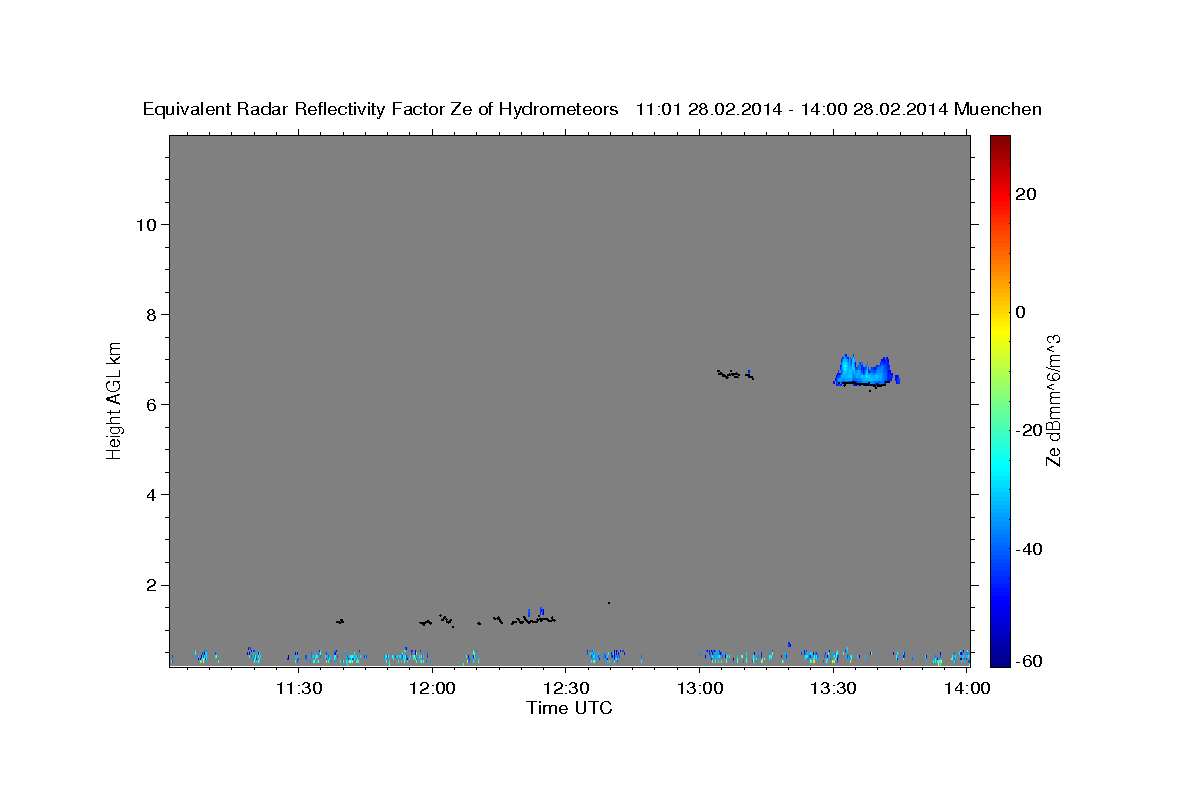
Task: Click the colorbar label '-40'
Action: (1027, 548)
